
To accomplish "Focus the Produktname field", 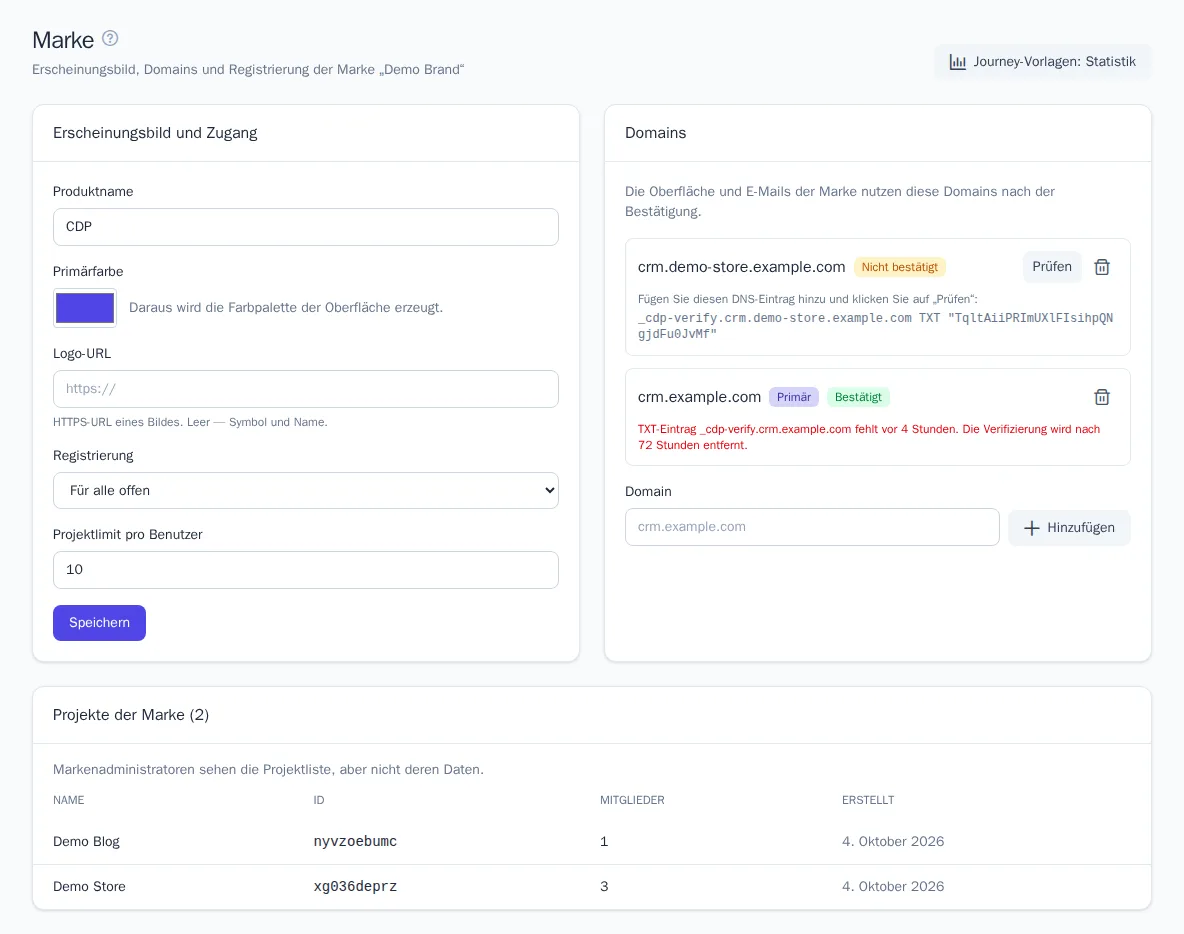I will pyautogui.click(x=306, y=227).
